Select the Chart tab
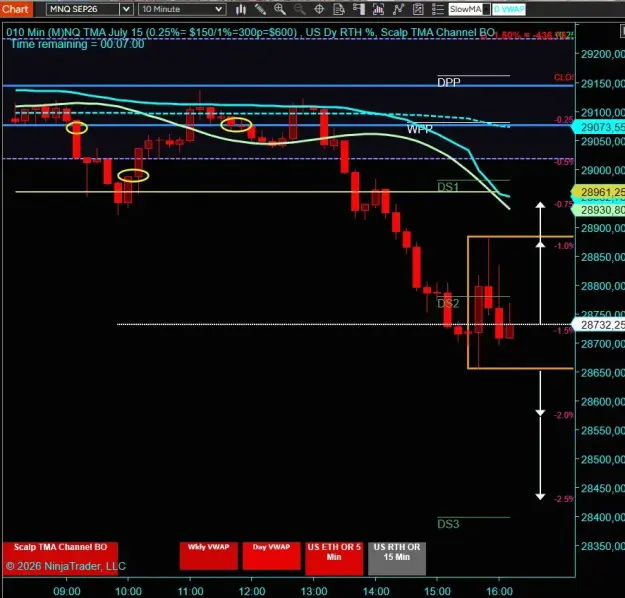The height and width of the screenshot is (598, 625). [16, 9]
